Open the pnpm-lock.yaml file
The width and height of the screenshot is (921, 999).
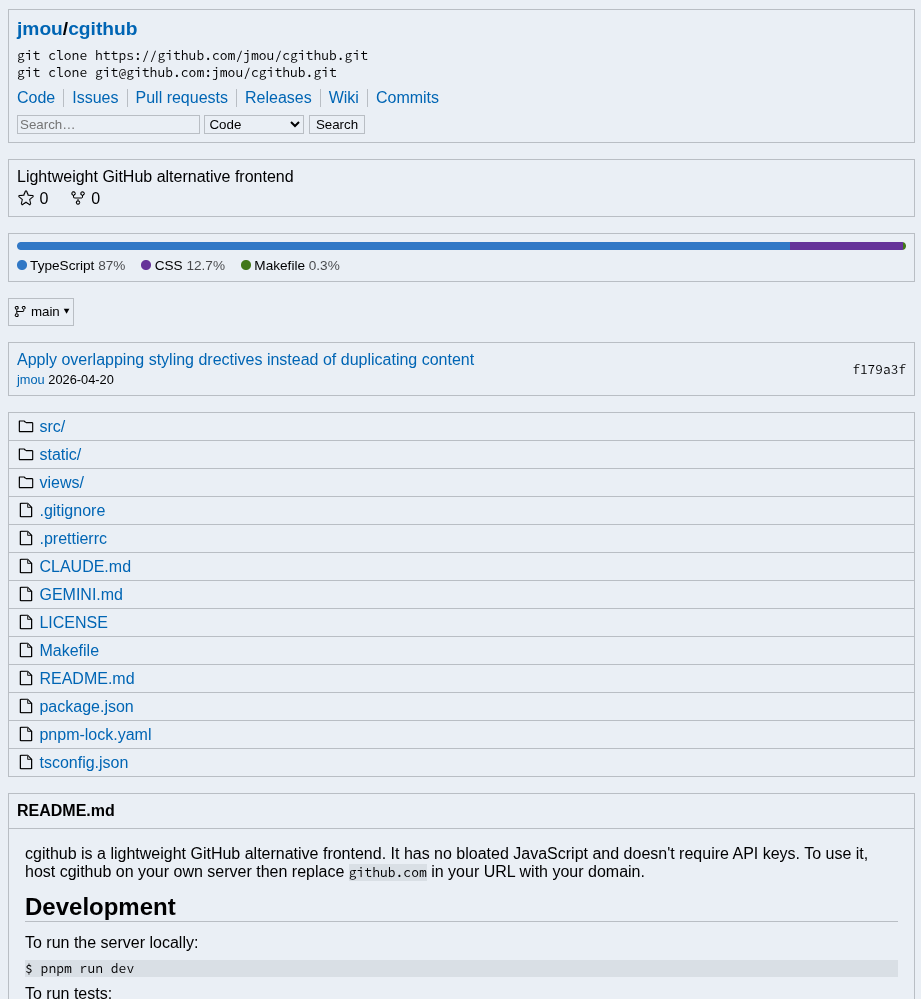click(x=96, y=735)
